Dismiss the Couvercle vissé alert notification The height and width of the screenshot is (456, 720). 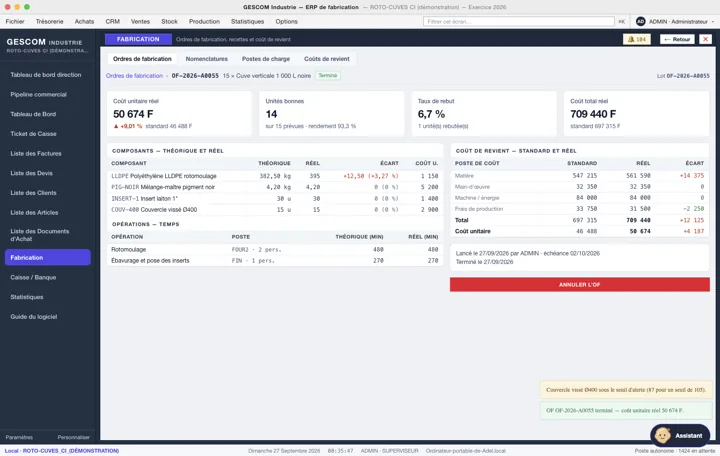pos(626,390)
